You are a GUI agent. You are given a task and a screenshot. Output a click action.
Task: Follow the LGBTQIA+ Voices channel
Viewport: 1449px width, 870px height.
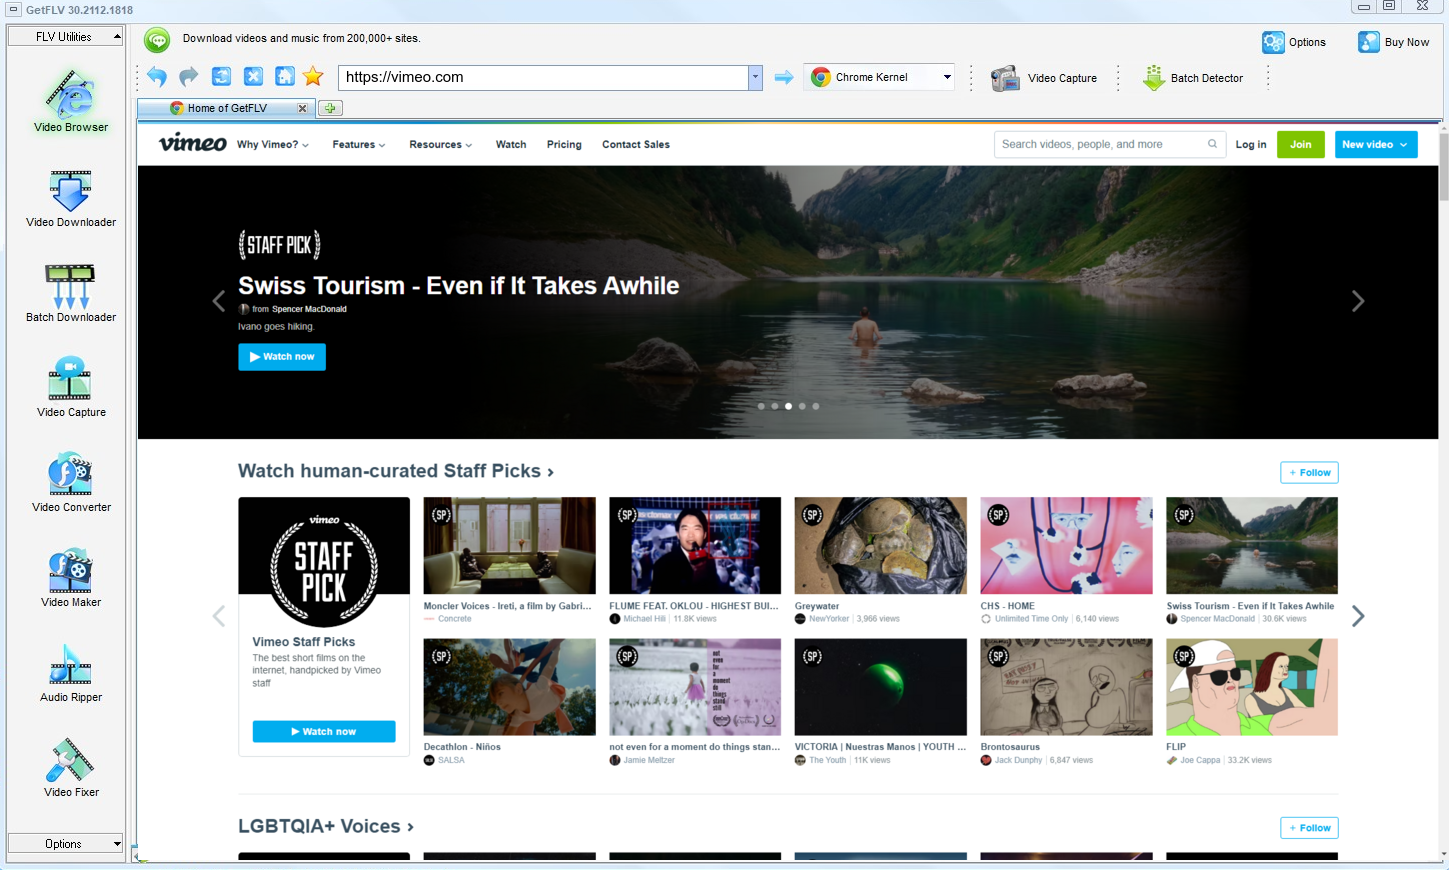(1309, 828)
